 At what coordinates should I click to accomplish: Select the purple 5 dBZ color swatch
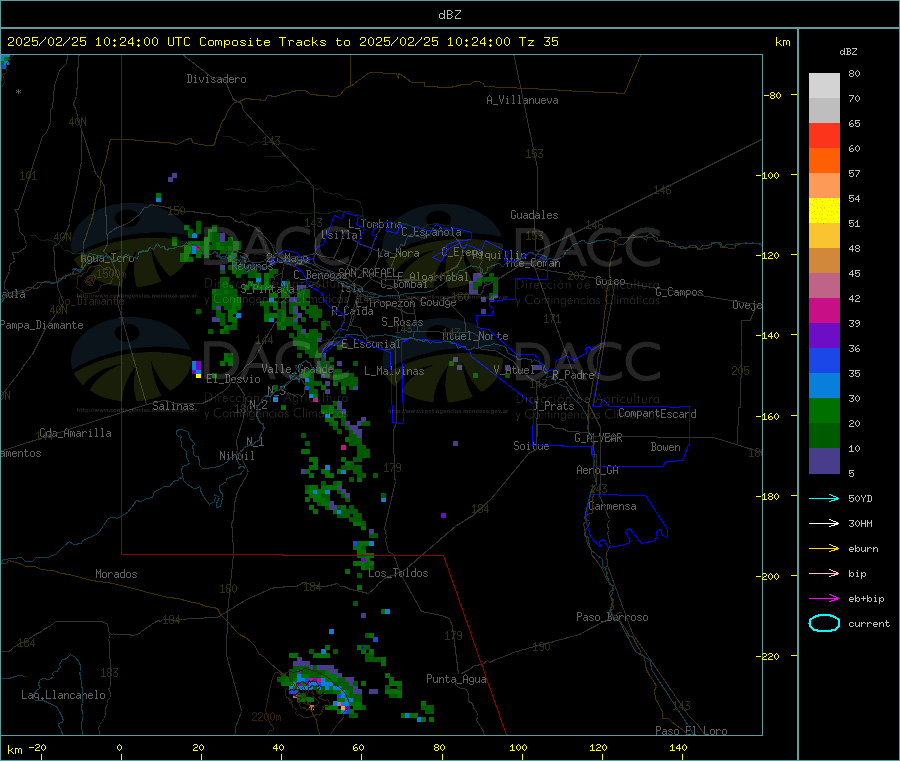click(824, 461)
